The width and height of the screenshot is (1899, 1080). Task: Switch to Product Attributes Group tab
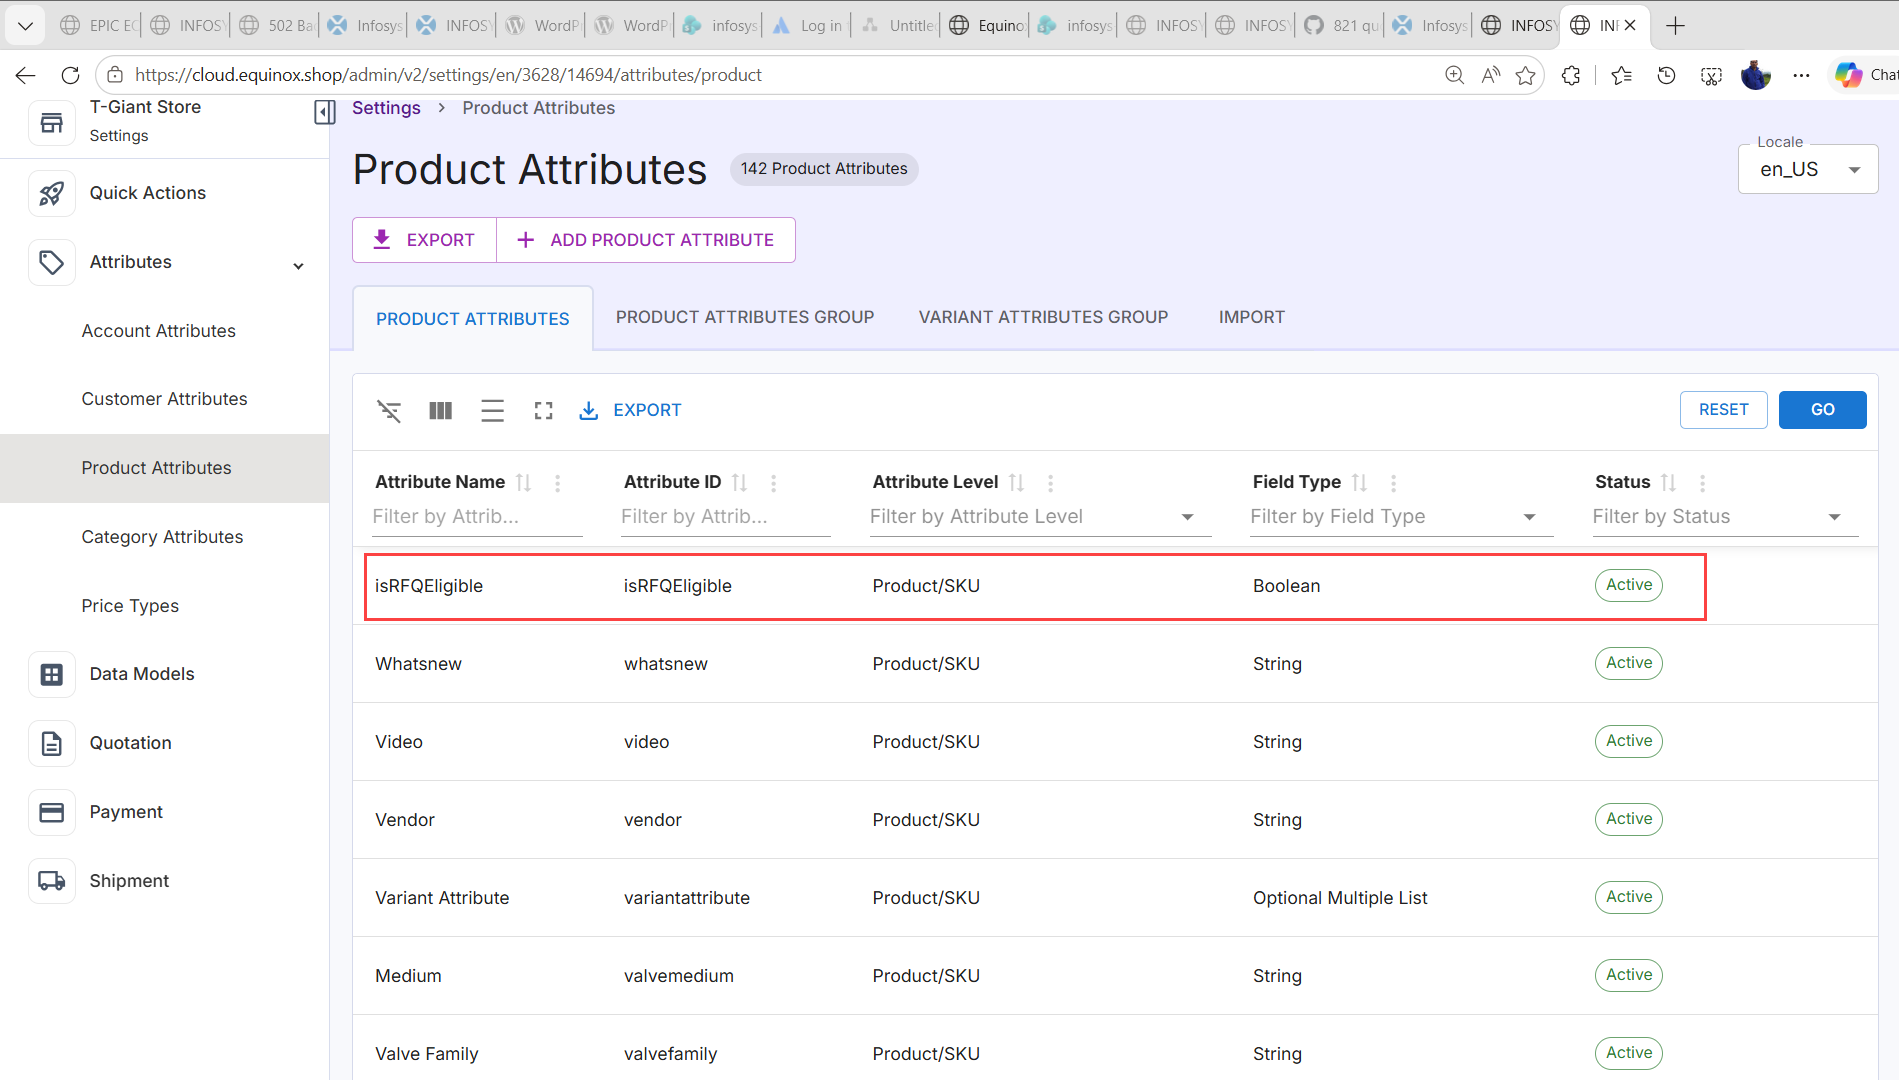pos(745,317)
